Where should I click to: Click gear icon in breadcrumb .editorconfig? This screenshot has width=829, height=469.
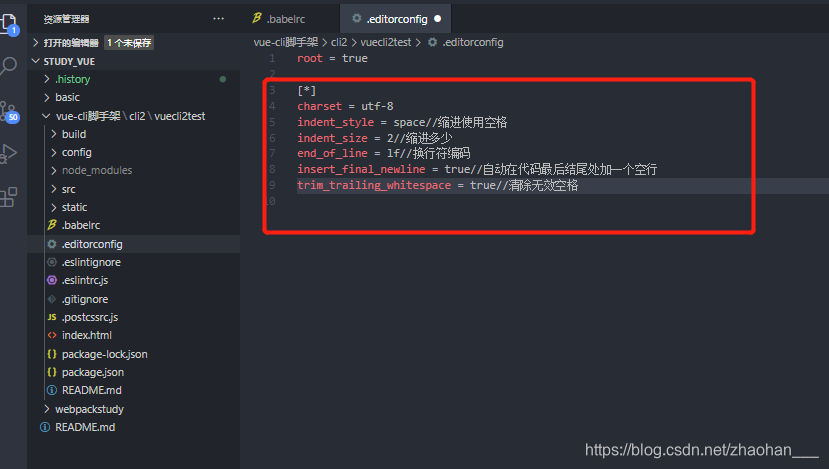[432, 42]
